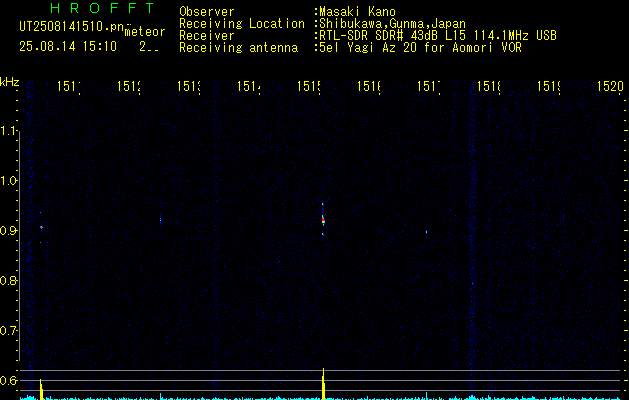Click the kHz axis unit label
The height and width of the screenshot is (400, 629).
point(9,82)
